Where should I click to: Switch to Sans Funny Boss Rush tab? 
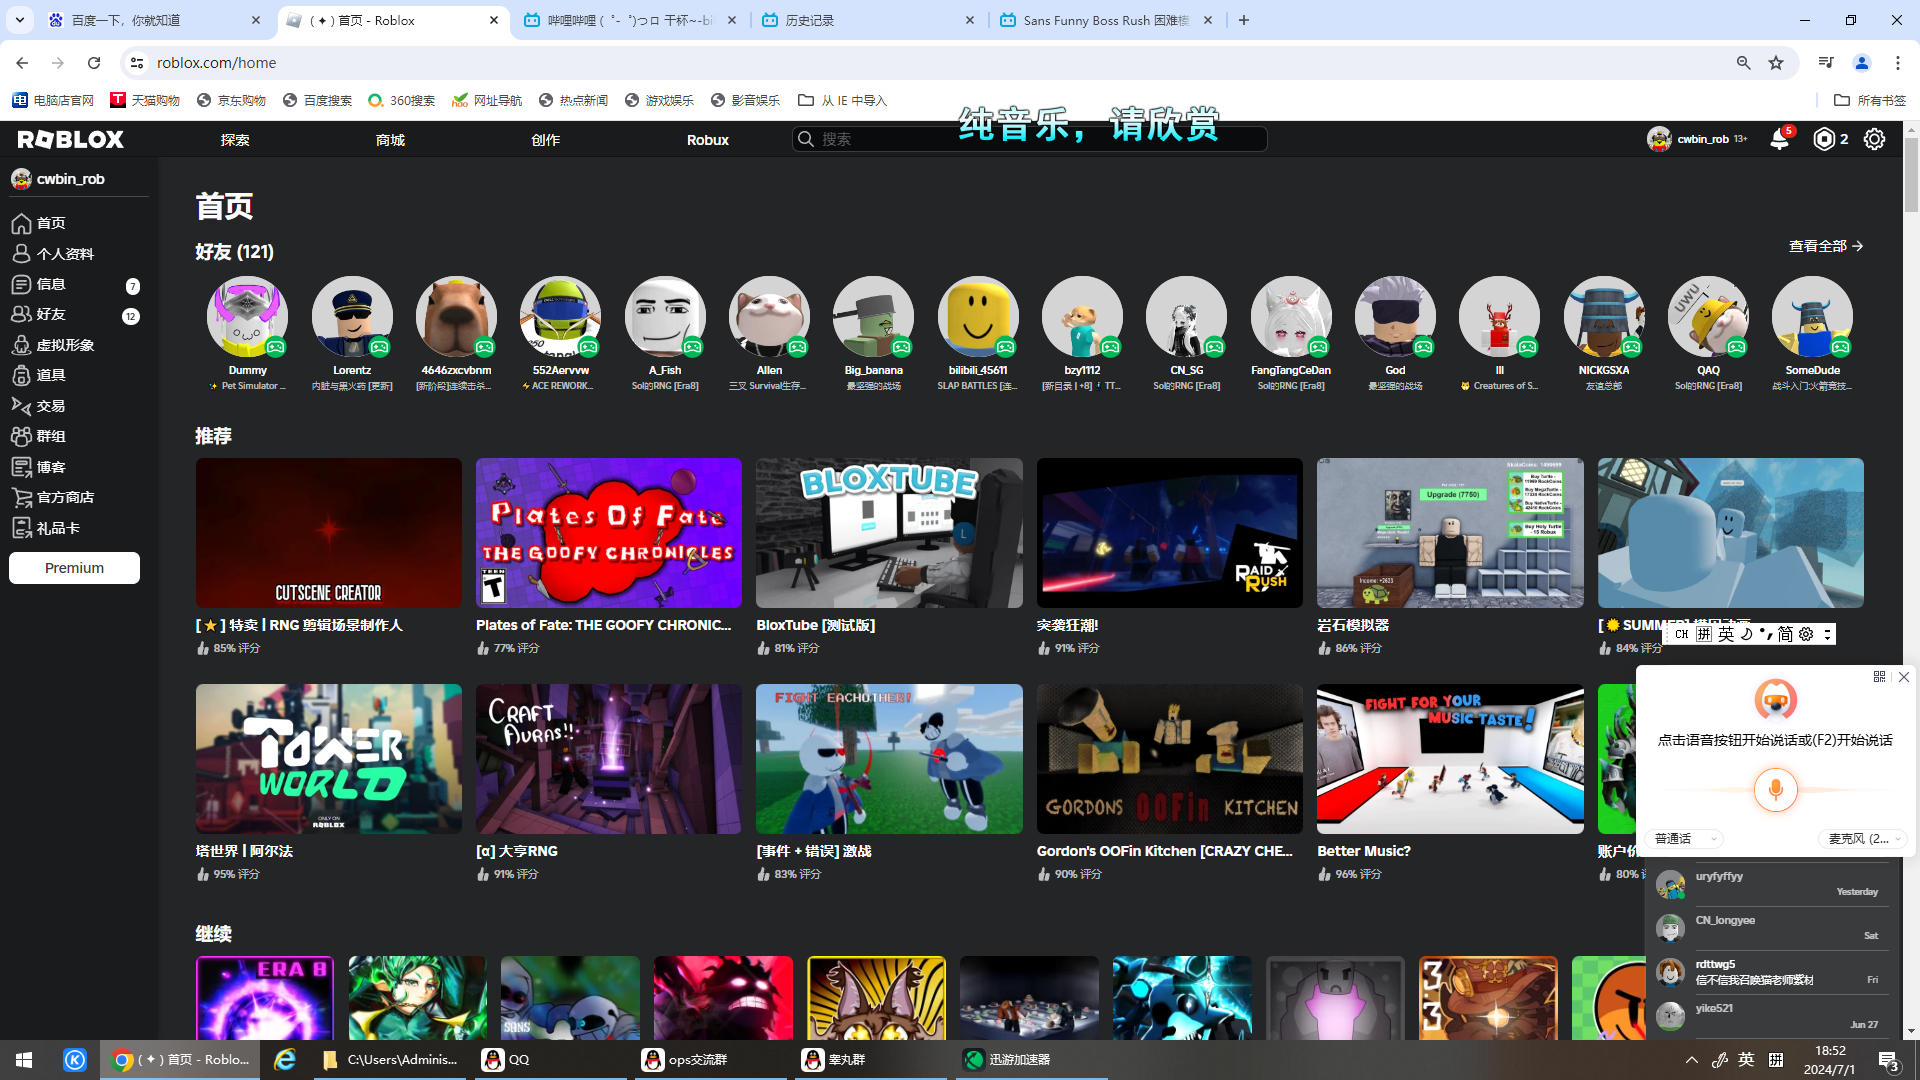(1106, 20)
